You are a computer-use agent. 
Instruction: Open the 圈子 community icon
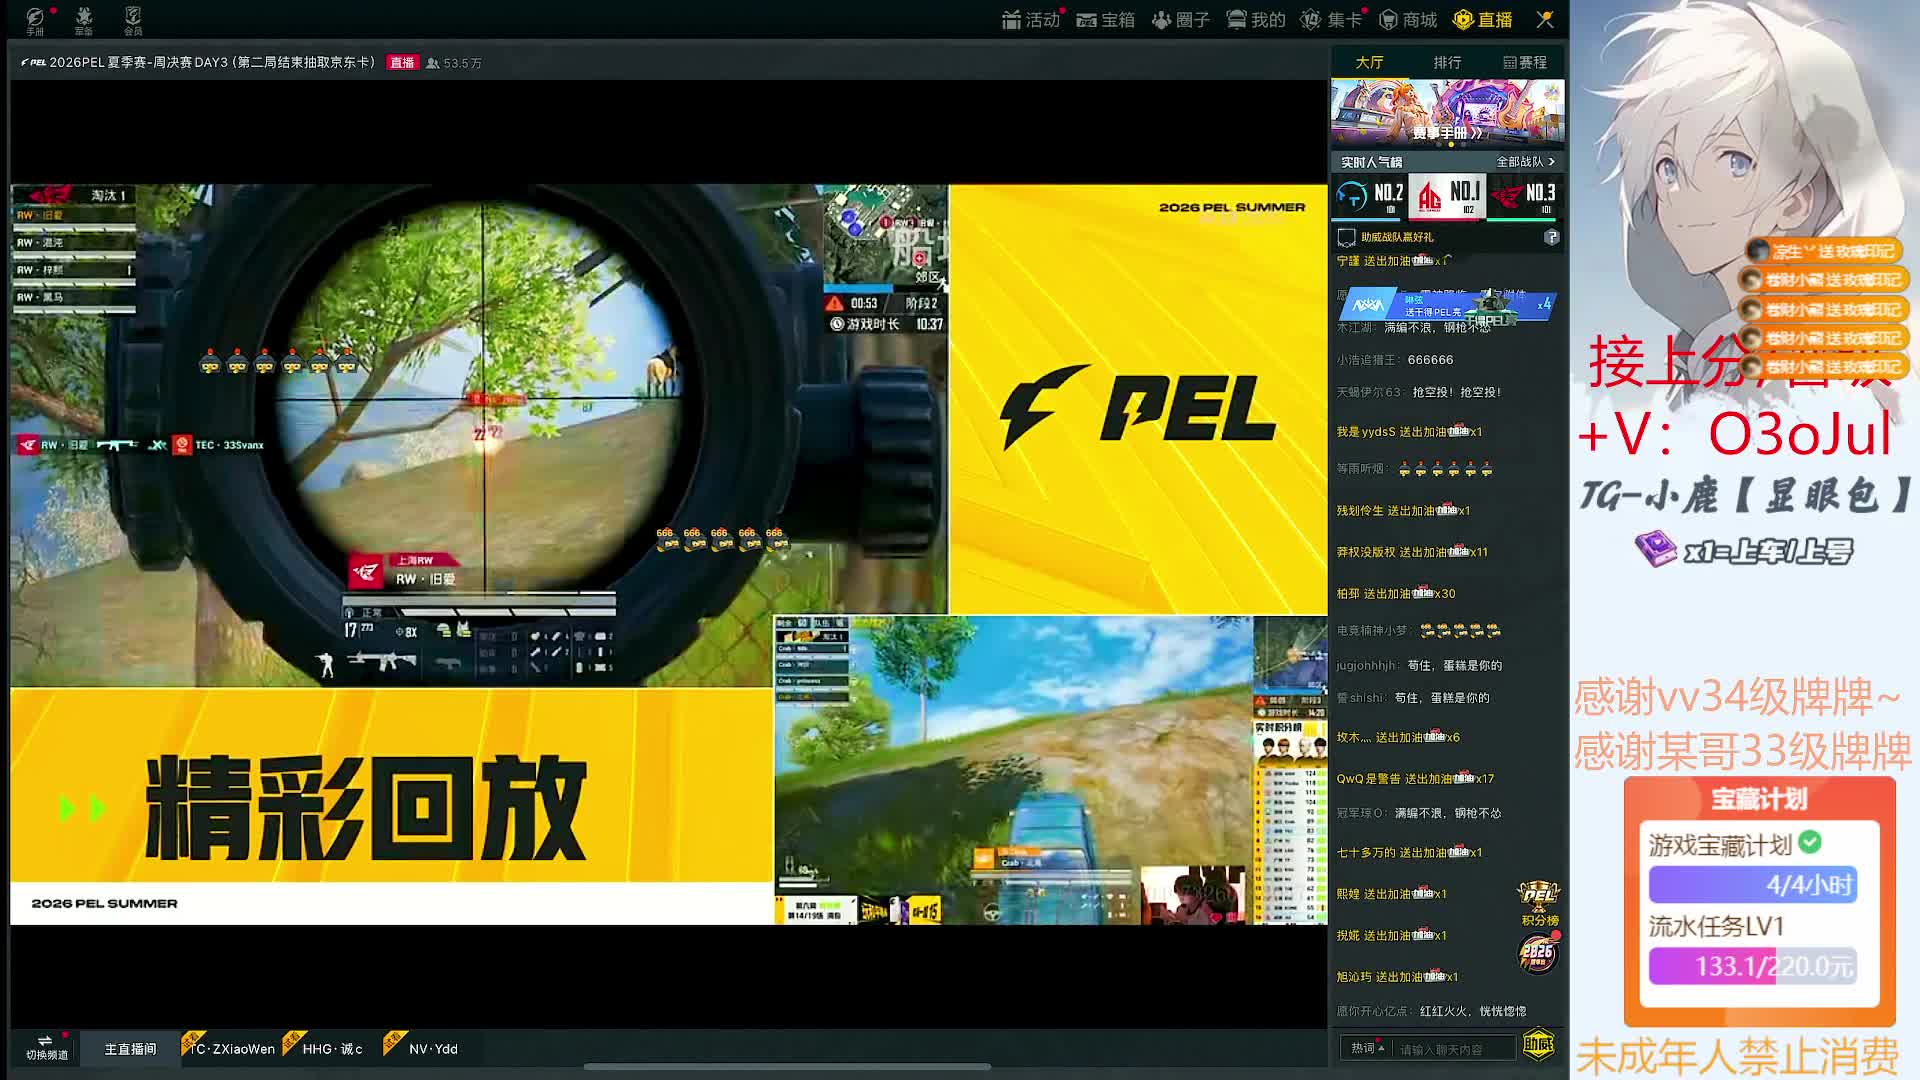(x=1180, y=19)
